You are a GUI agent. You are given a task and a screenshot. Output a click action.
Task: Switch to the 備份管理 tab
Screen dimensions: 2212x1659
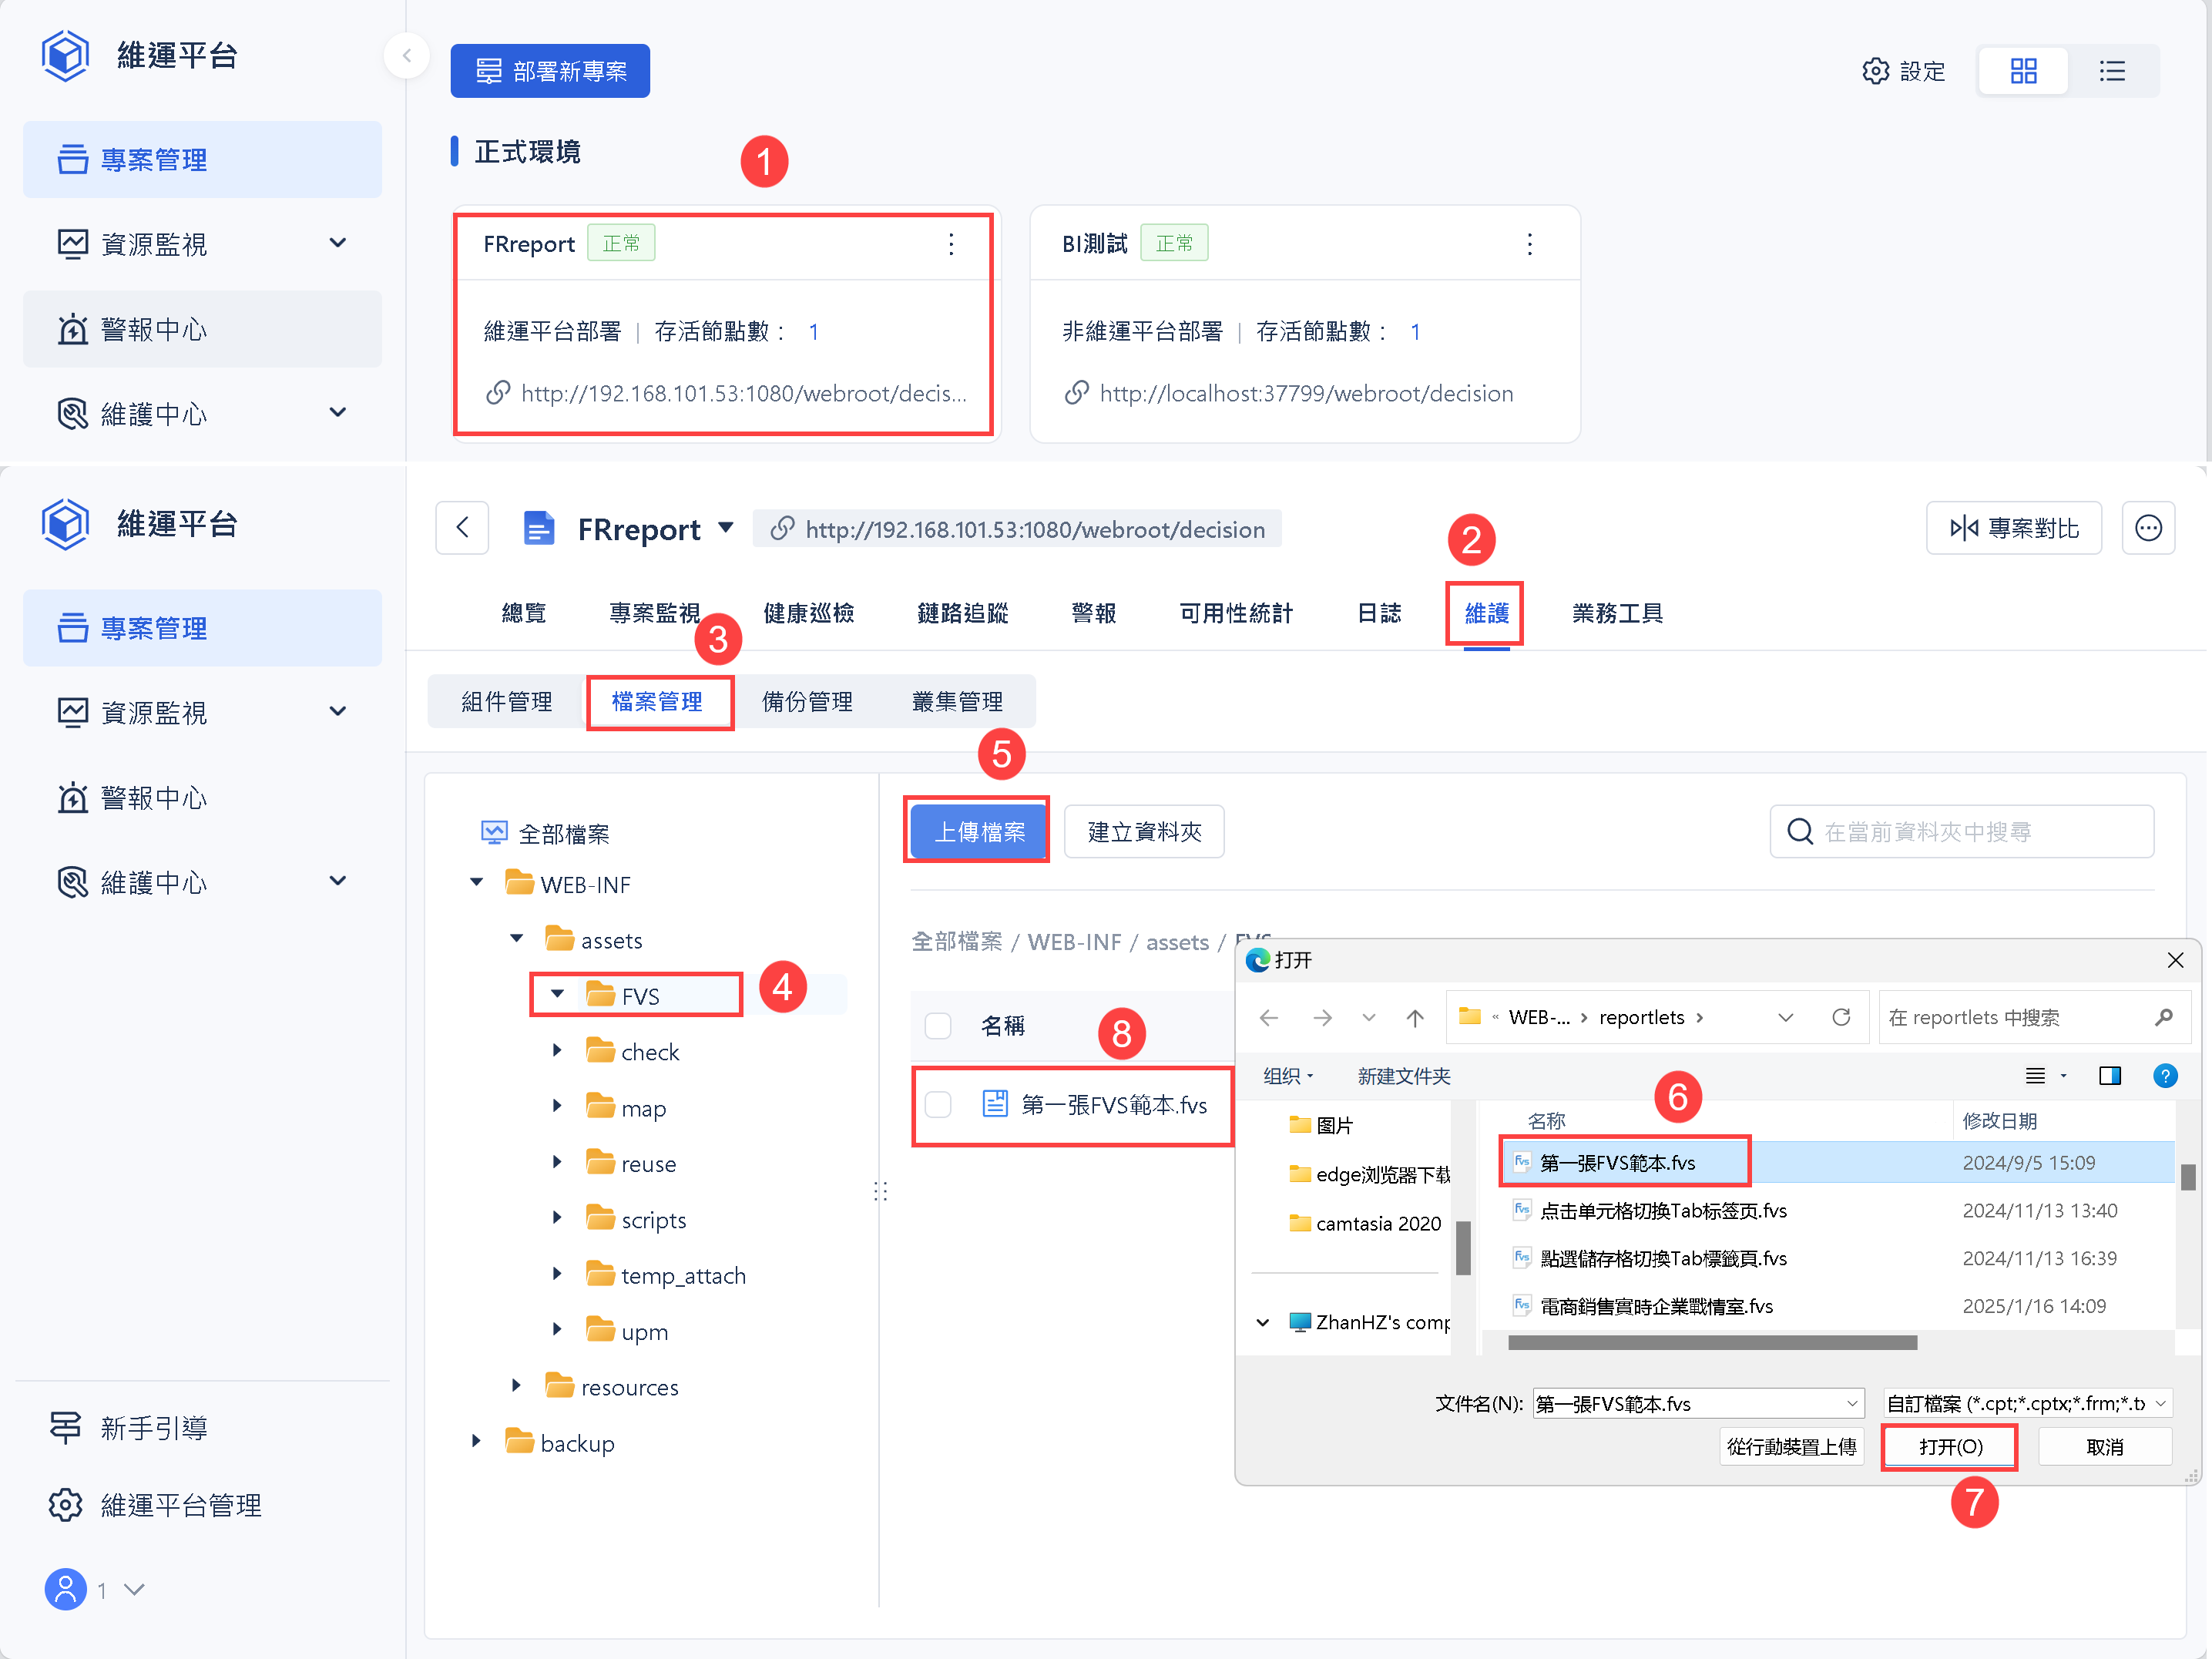coord(807,702)
